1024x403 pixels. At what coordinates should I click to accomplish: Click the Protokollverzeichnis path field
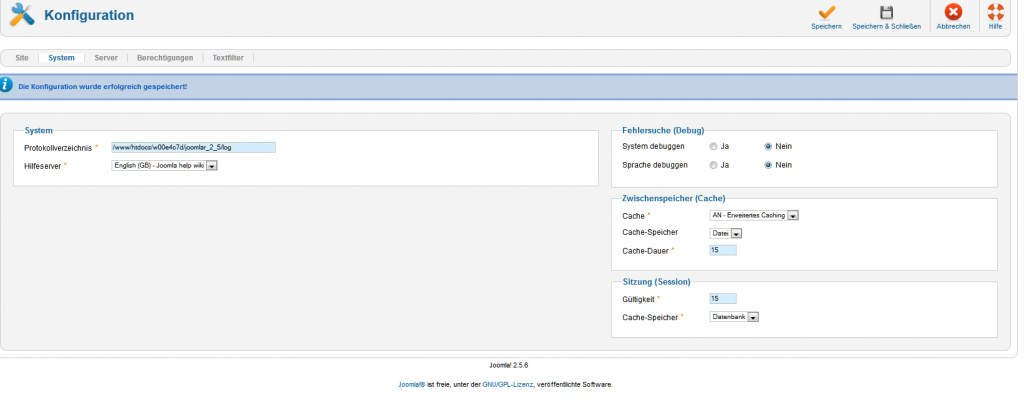coord(192,147)
